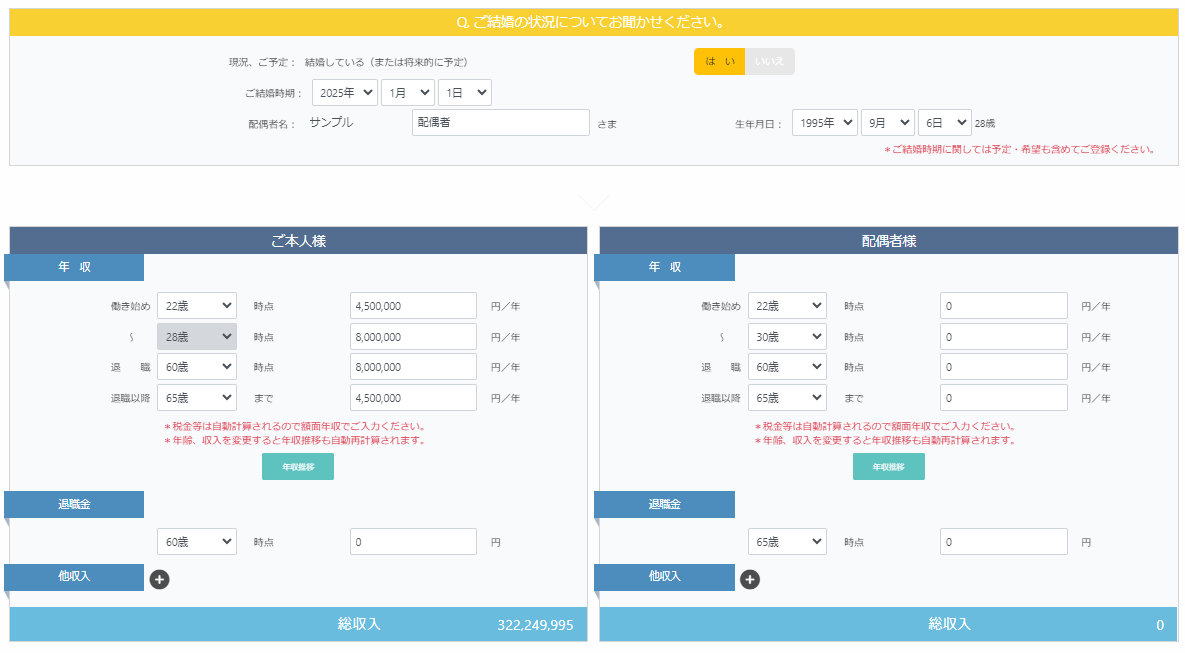Open the marriage month 1月 dropdown
1185x653 pixels.
(x=407, y=93)
